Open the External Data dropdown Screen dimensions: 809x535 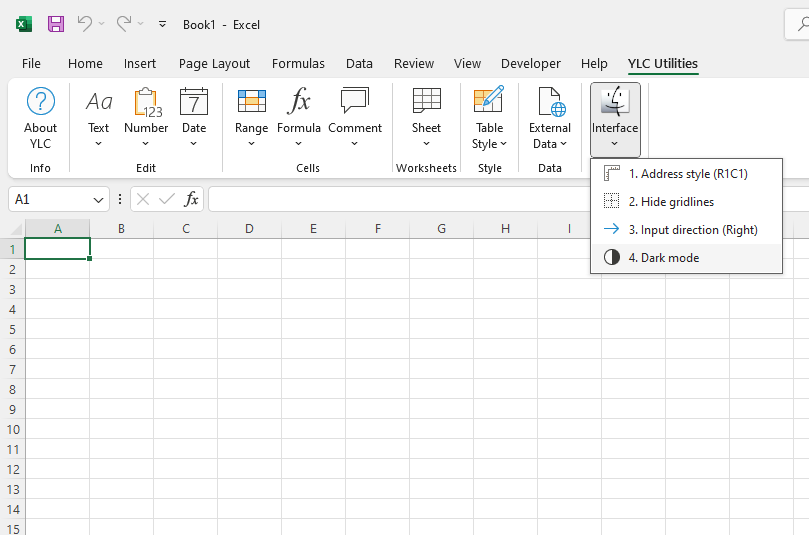point(550,136)
